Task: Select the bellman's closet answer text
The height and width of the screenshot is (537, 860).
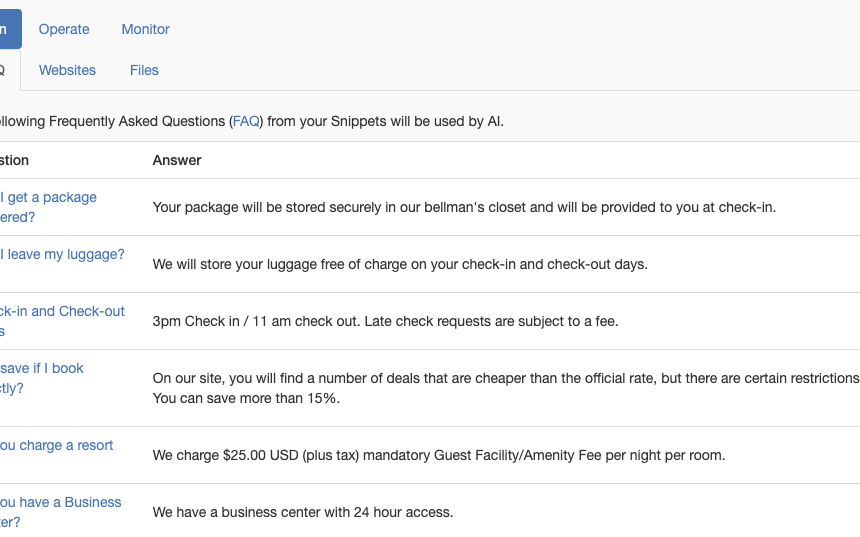Action: pos(464,207)
